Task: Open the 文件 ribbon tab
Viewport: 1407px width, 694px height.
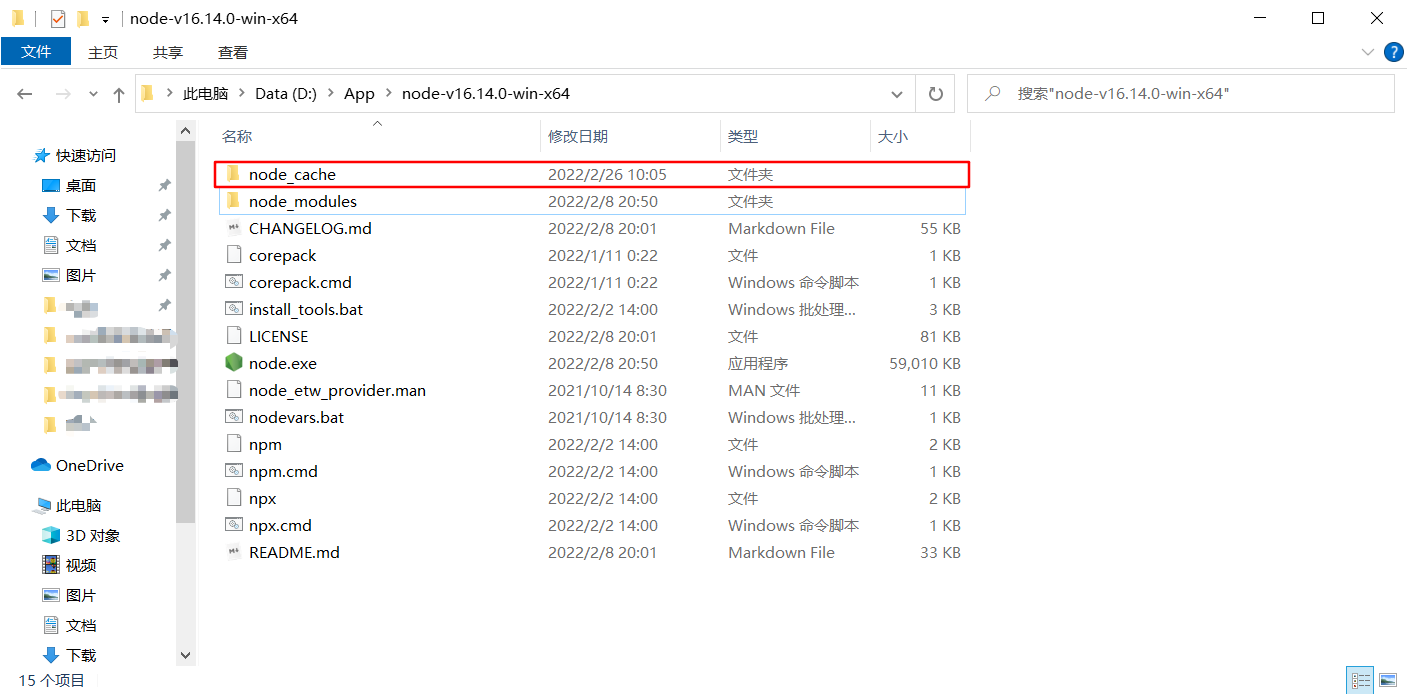Action: coord(36,52)
